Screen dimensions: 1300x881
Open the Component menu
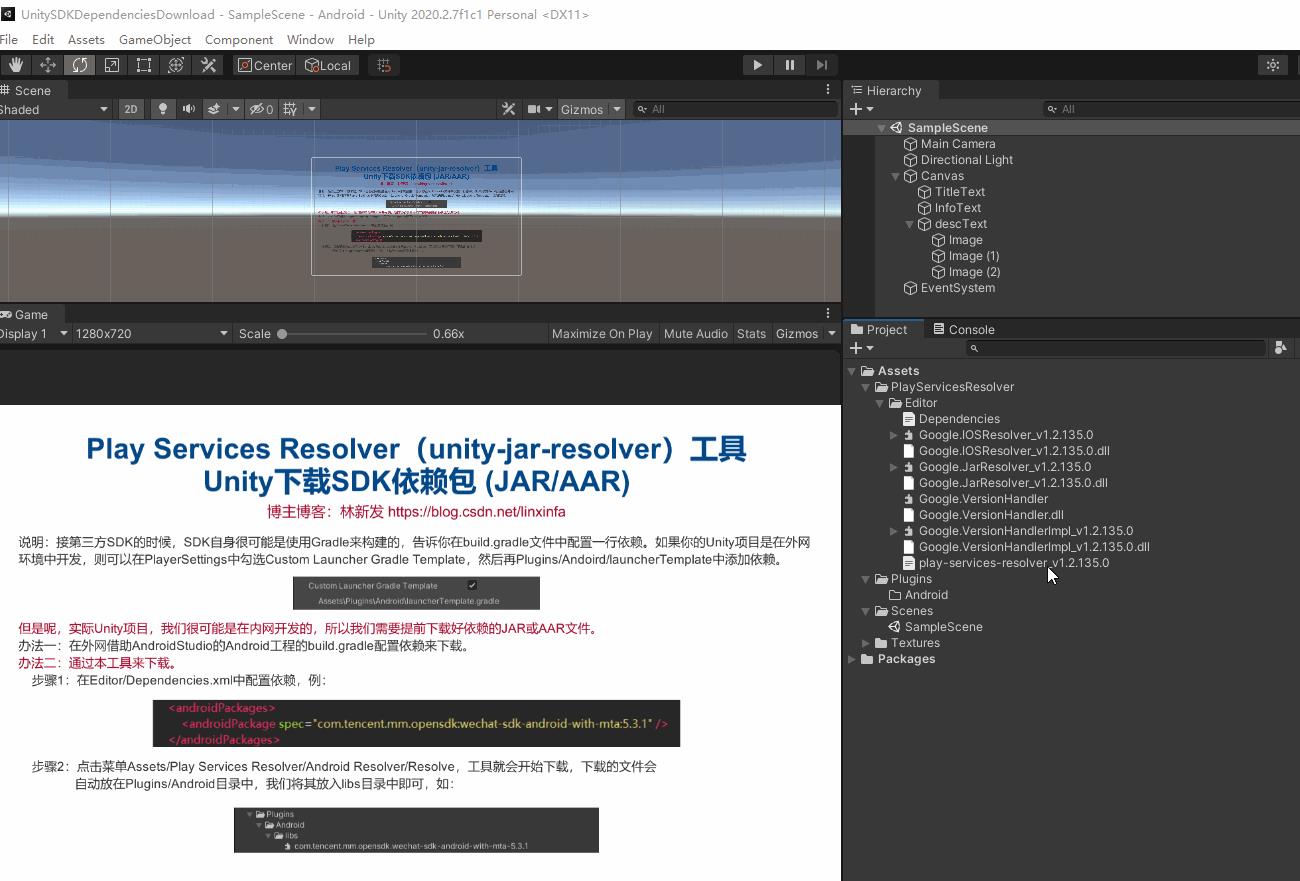pos(239,39)
